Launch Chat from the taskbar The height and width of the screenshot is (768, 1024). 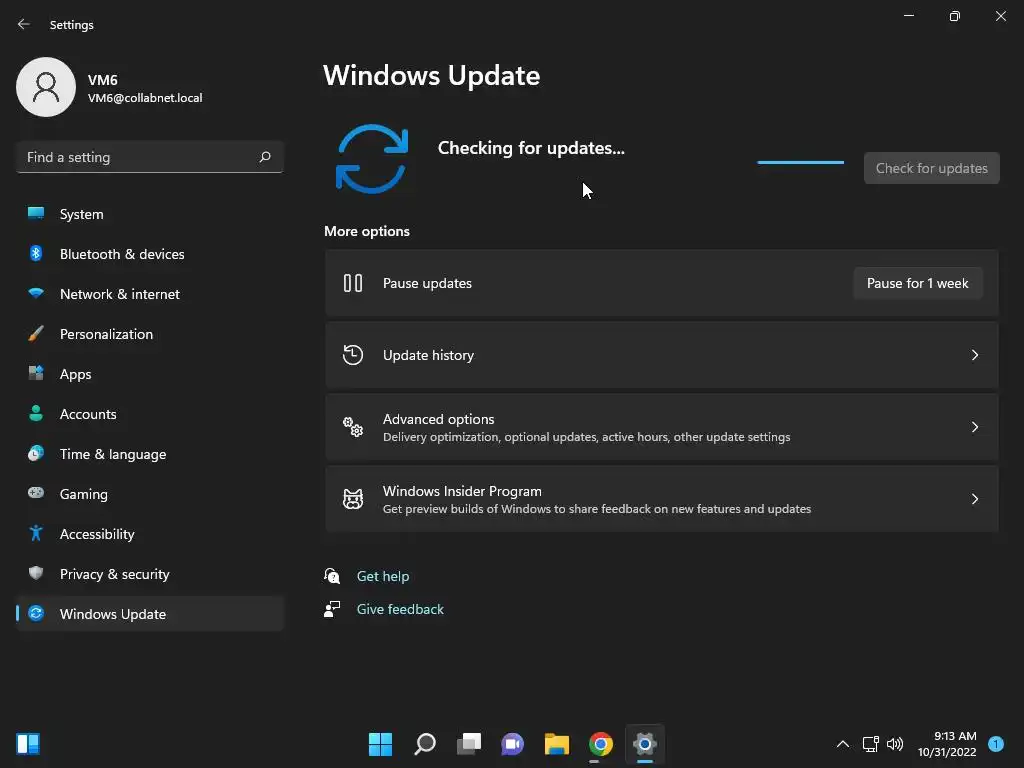[513, 744]
